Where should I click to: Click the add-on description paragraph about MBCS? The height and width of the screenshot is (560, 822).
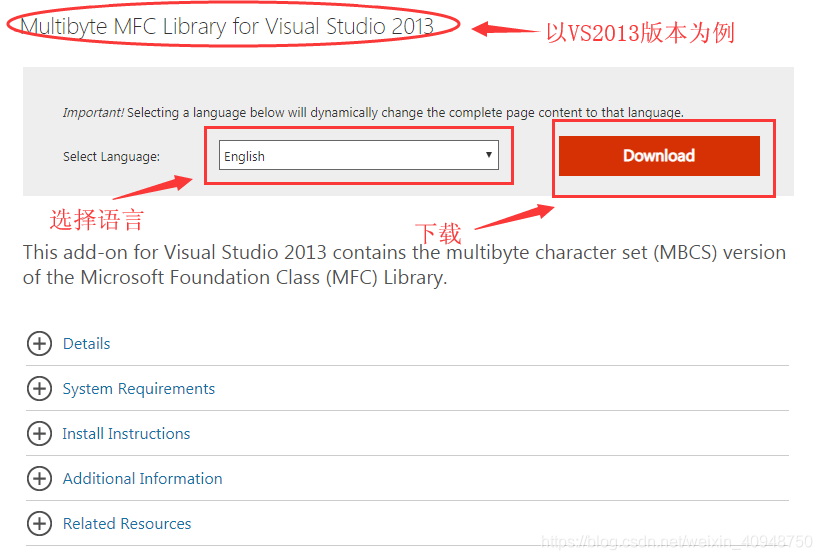point(404,265)
